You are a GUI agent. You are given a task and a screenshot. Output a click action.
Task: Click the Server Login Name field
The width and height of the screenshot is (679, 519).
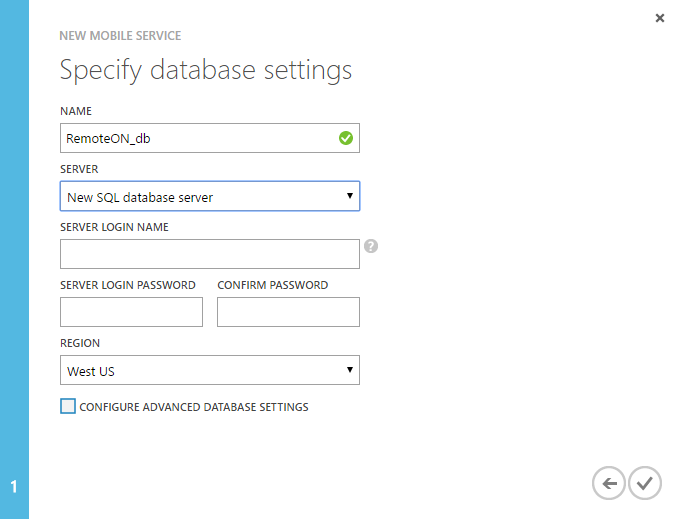point(209,254)
